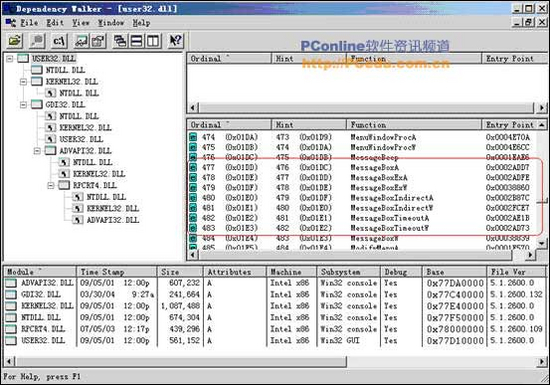The width and height of the screenshot is (550, 385).
Task: Click the Cascade windows toolbar icon
Action: pyautogui.click(x=120, y=41)
